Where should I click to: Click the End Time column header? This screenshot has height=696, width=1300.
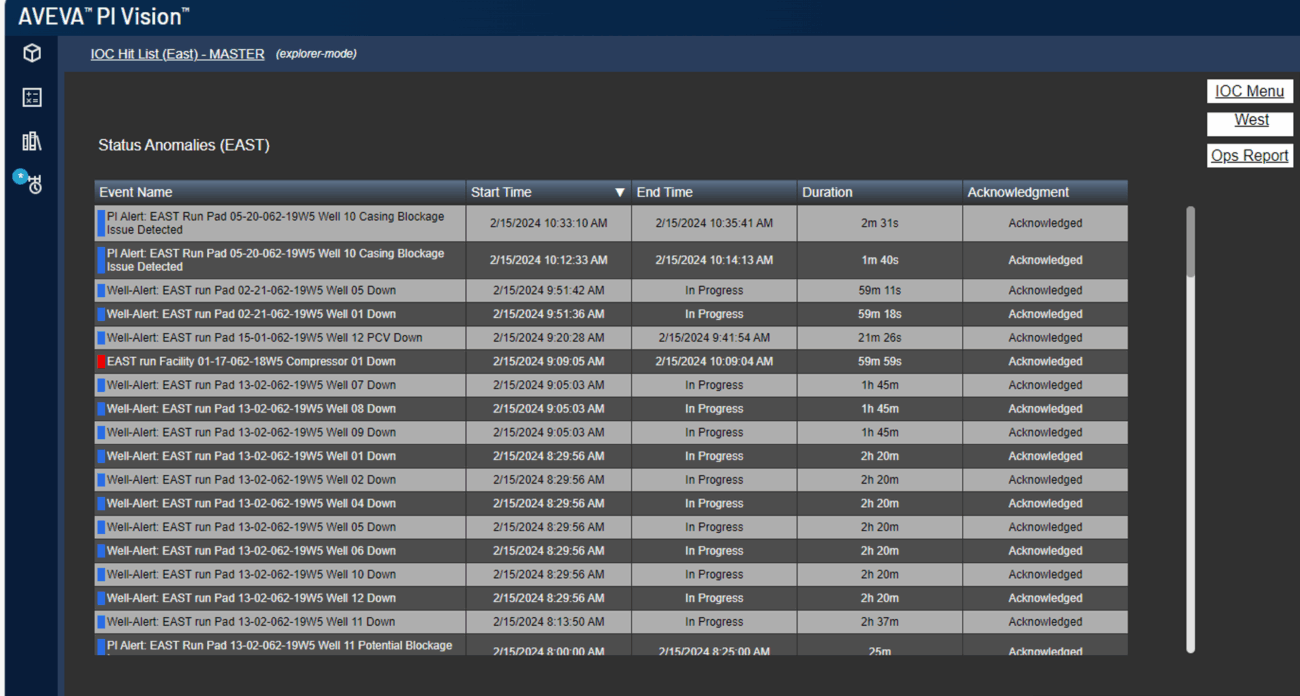tap(664, 193)
